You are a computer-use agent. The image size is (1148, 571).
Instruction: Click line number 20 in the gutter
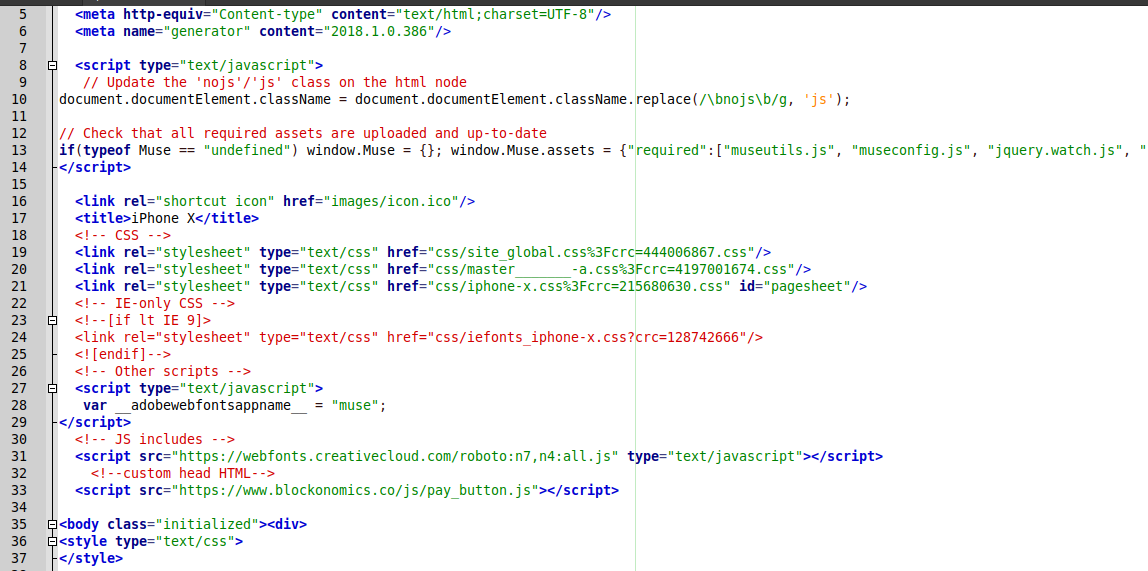click(20, 269)
